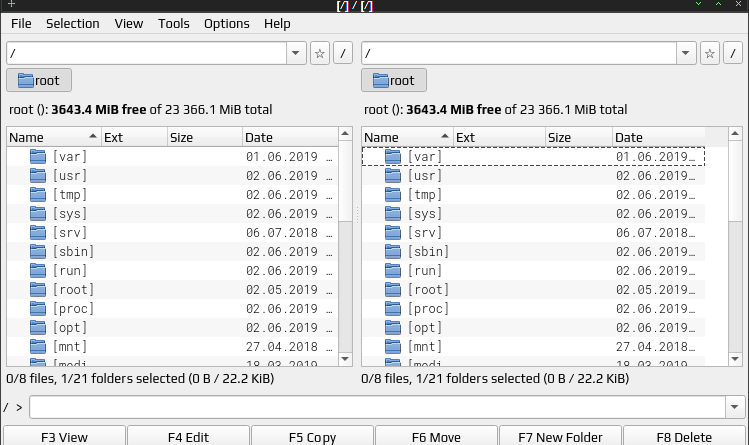The image size is (749, 445).
Task: Select the [proc] folder in right panel
Action: click(x=428, y=309)
